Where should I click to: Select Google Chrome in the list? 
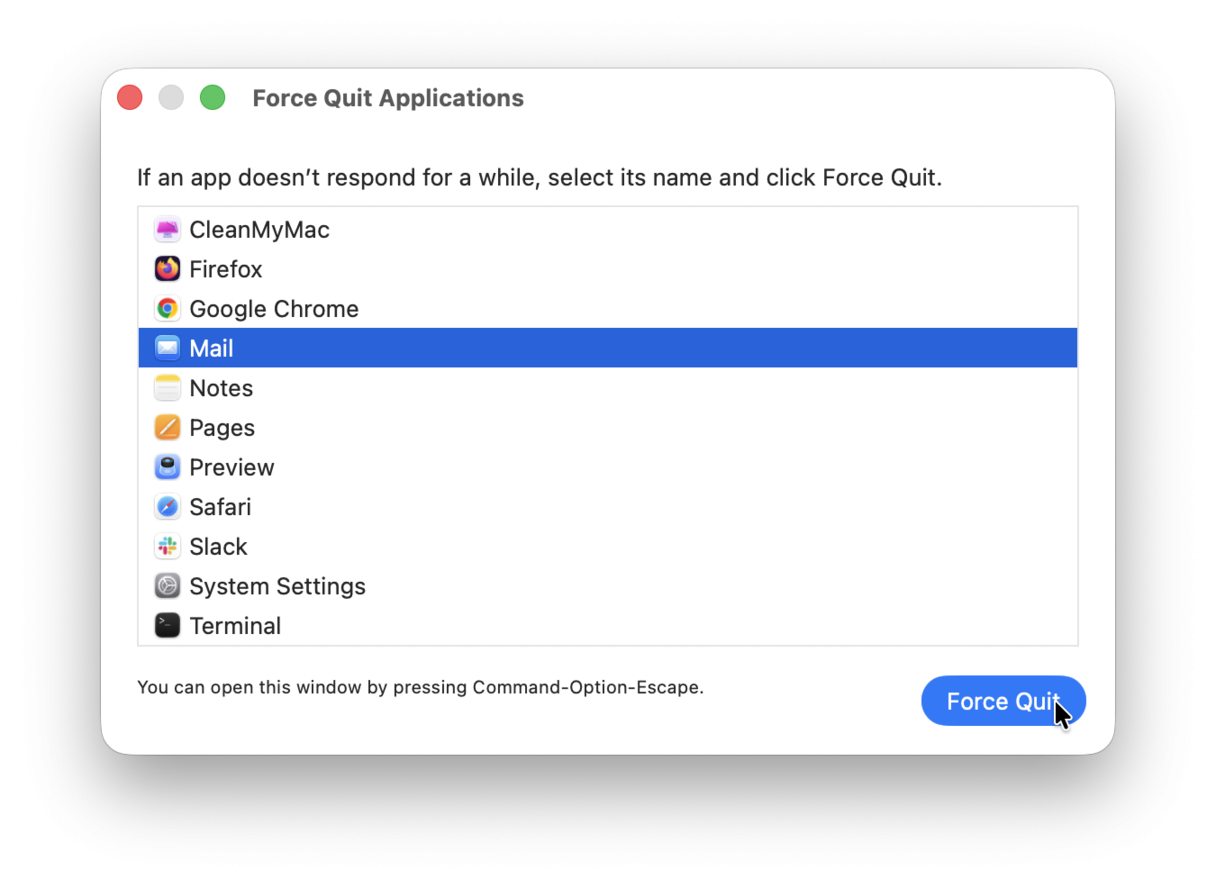(x=273, y=308)
